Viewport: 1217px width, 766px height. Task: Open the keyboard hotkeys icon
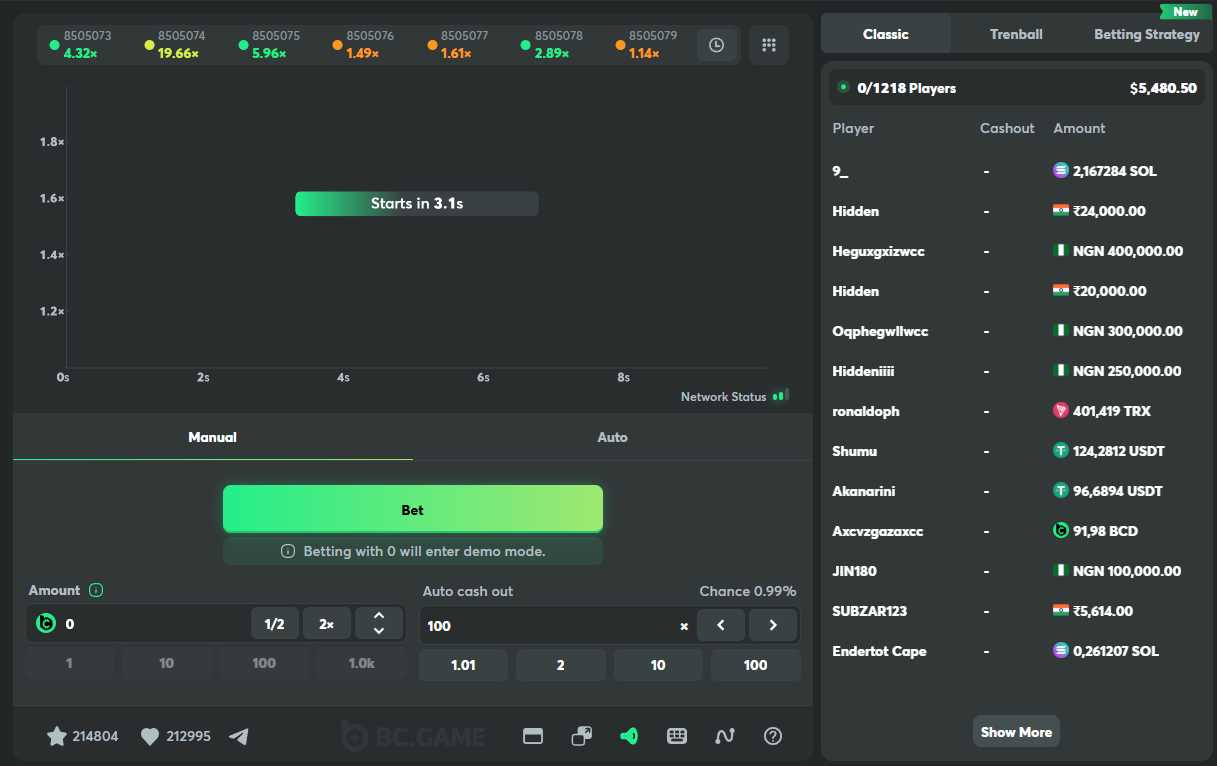(x=677, y=736)
